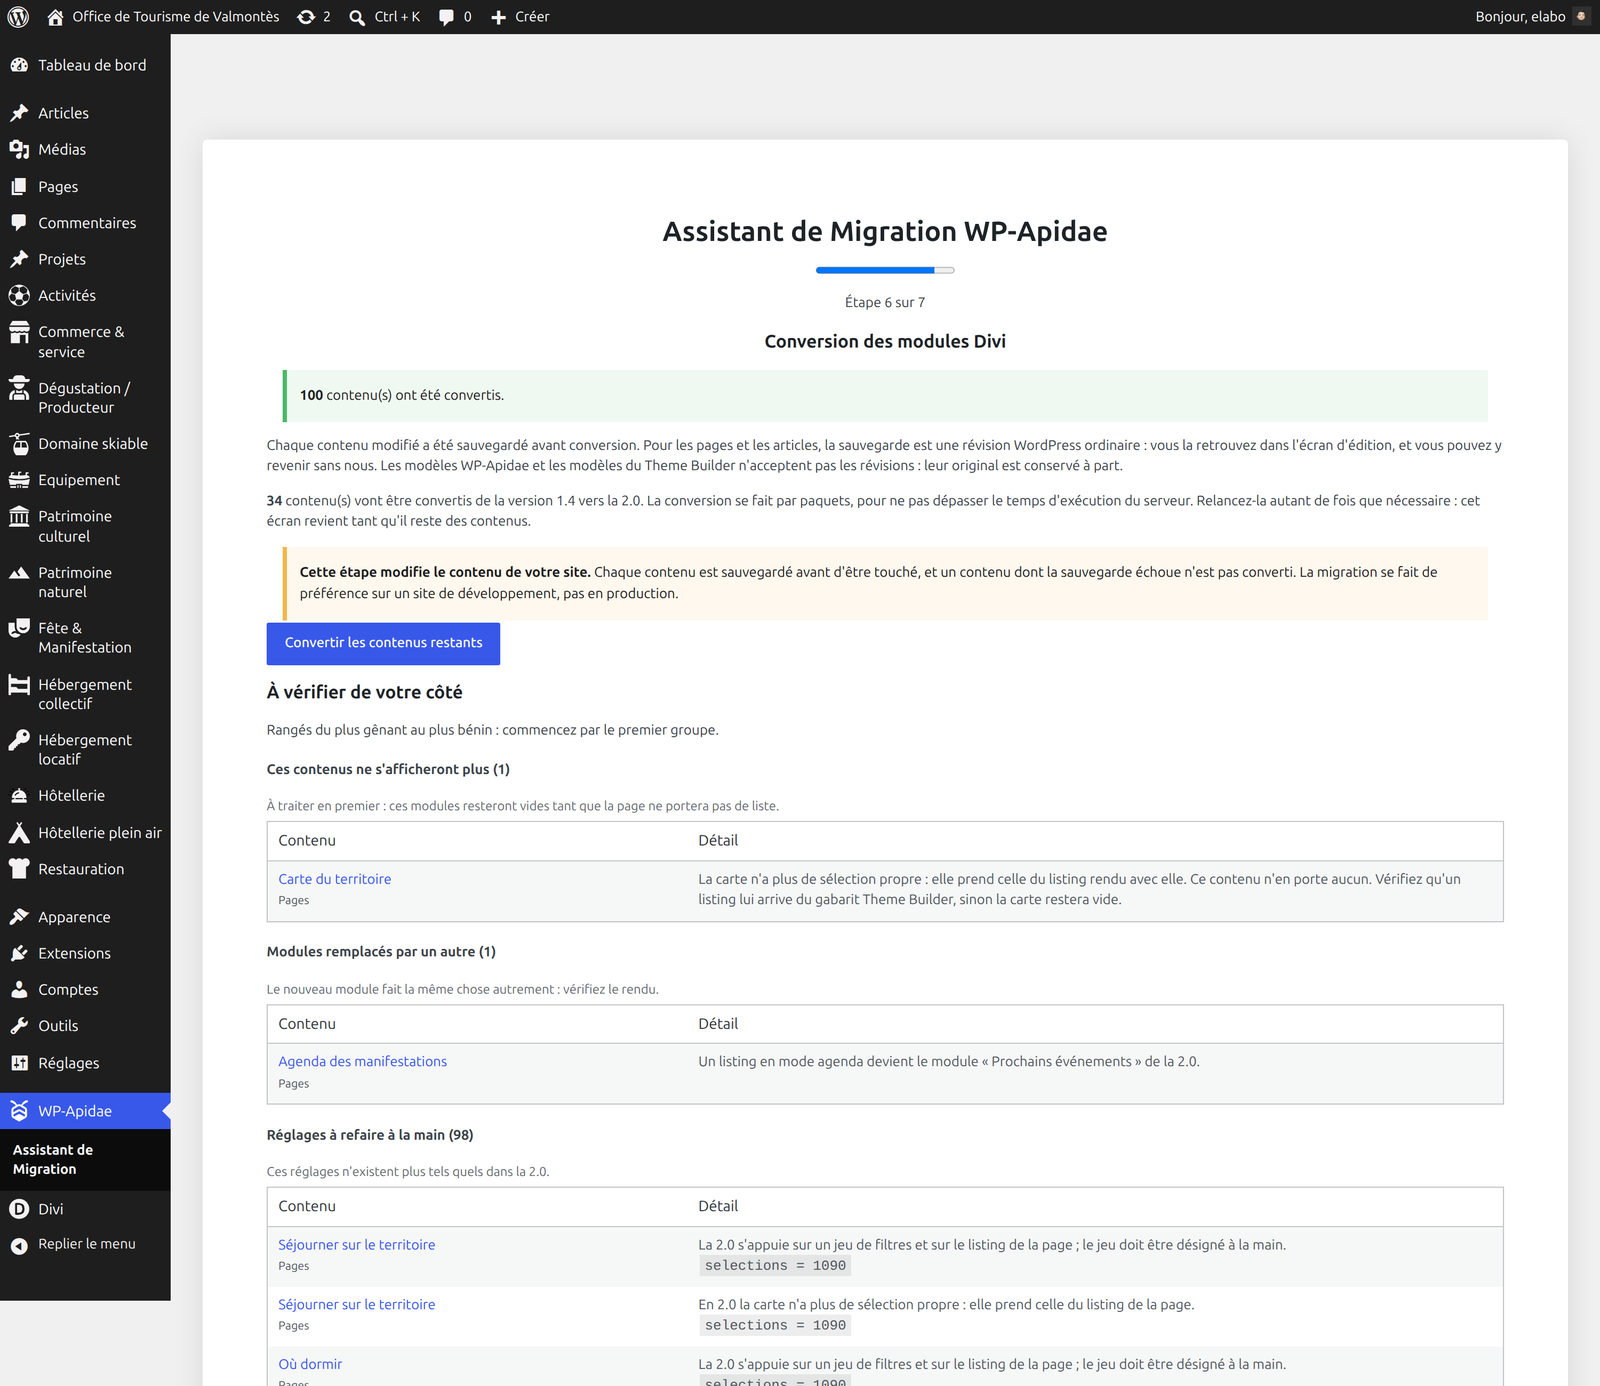Screen dimensions: 1600x1386
Task: Click the Hôtellerie plein air tent icon
Action: [x=19, y=833]
